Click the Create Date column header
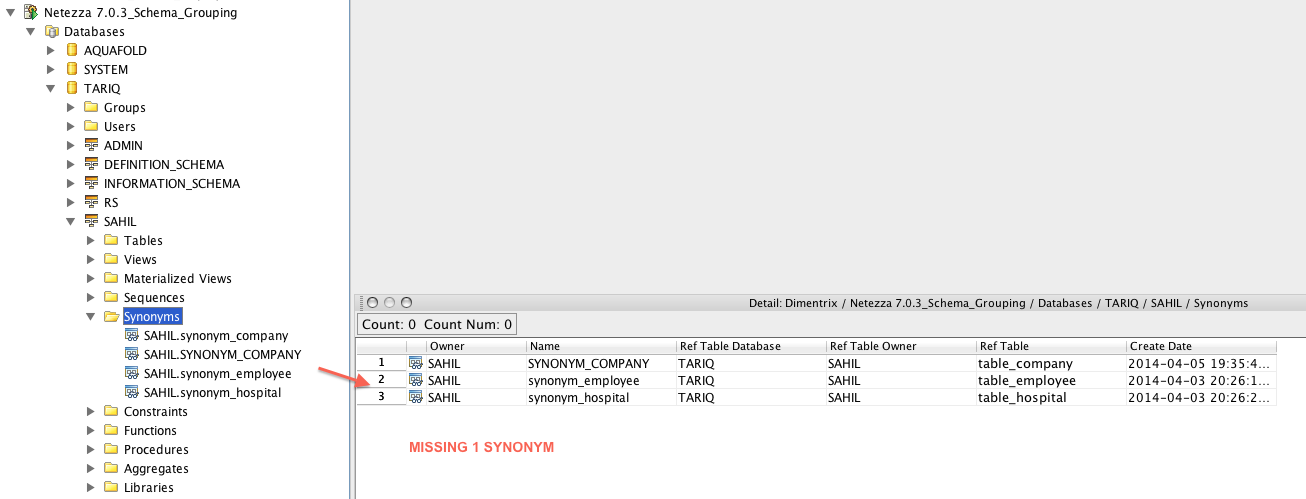This screenshot has height=499, width=1306. click(x=1200, y=346)
